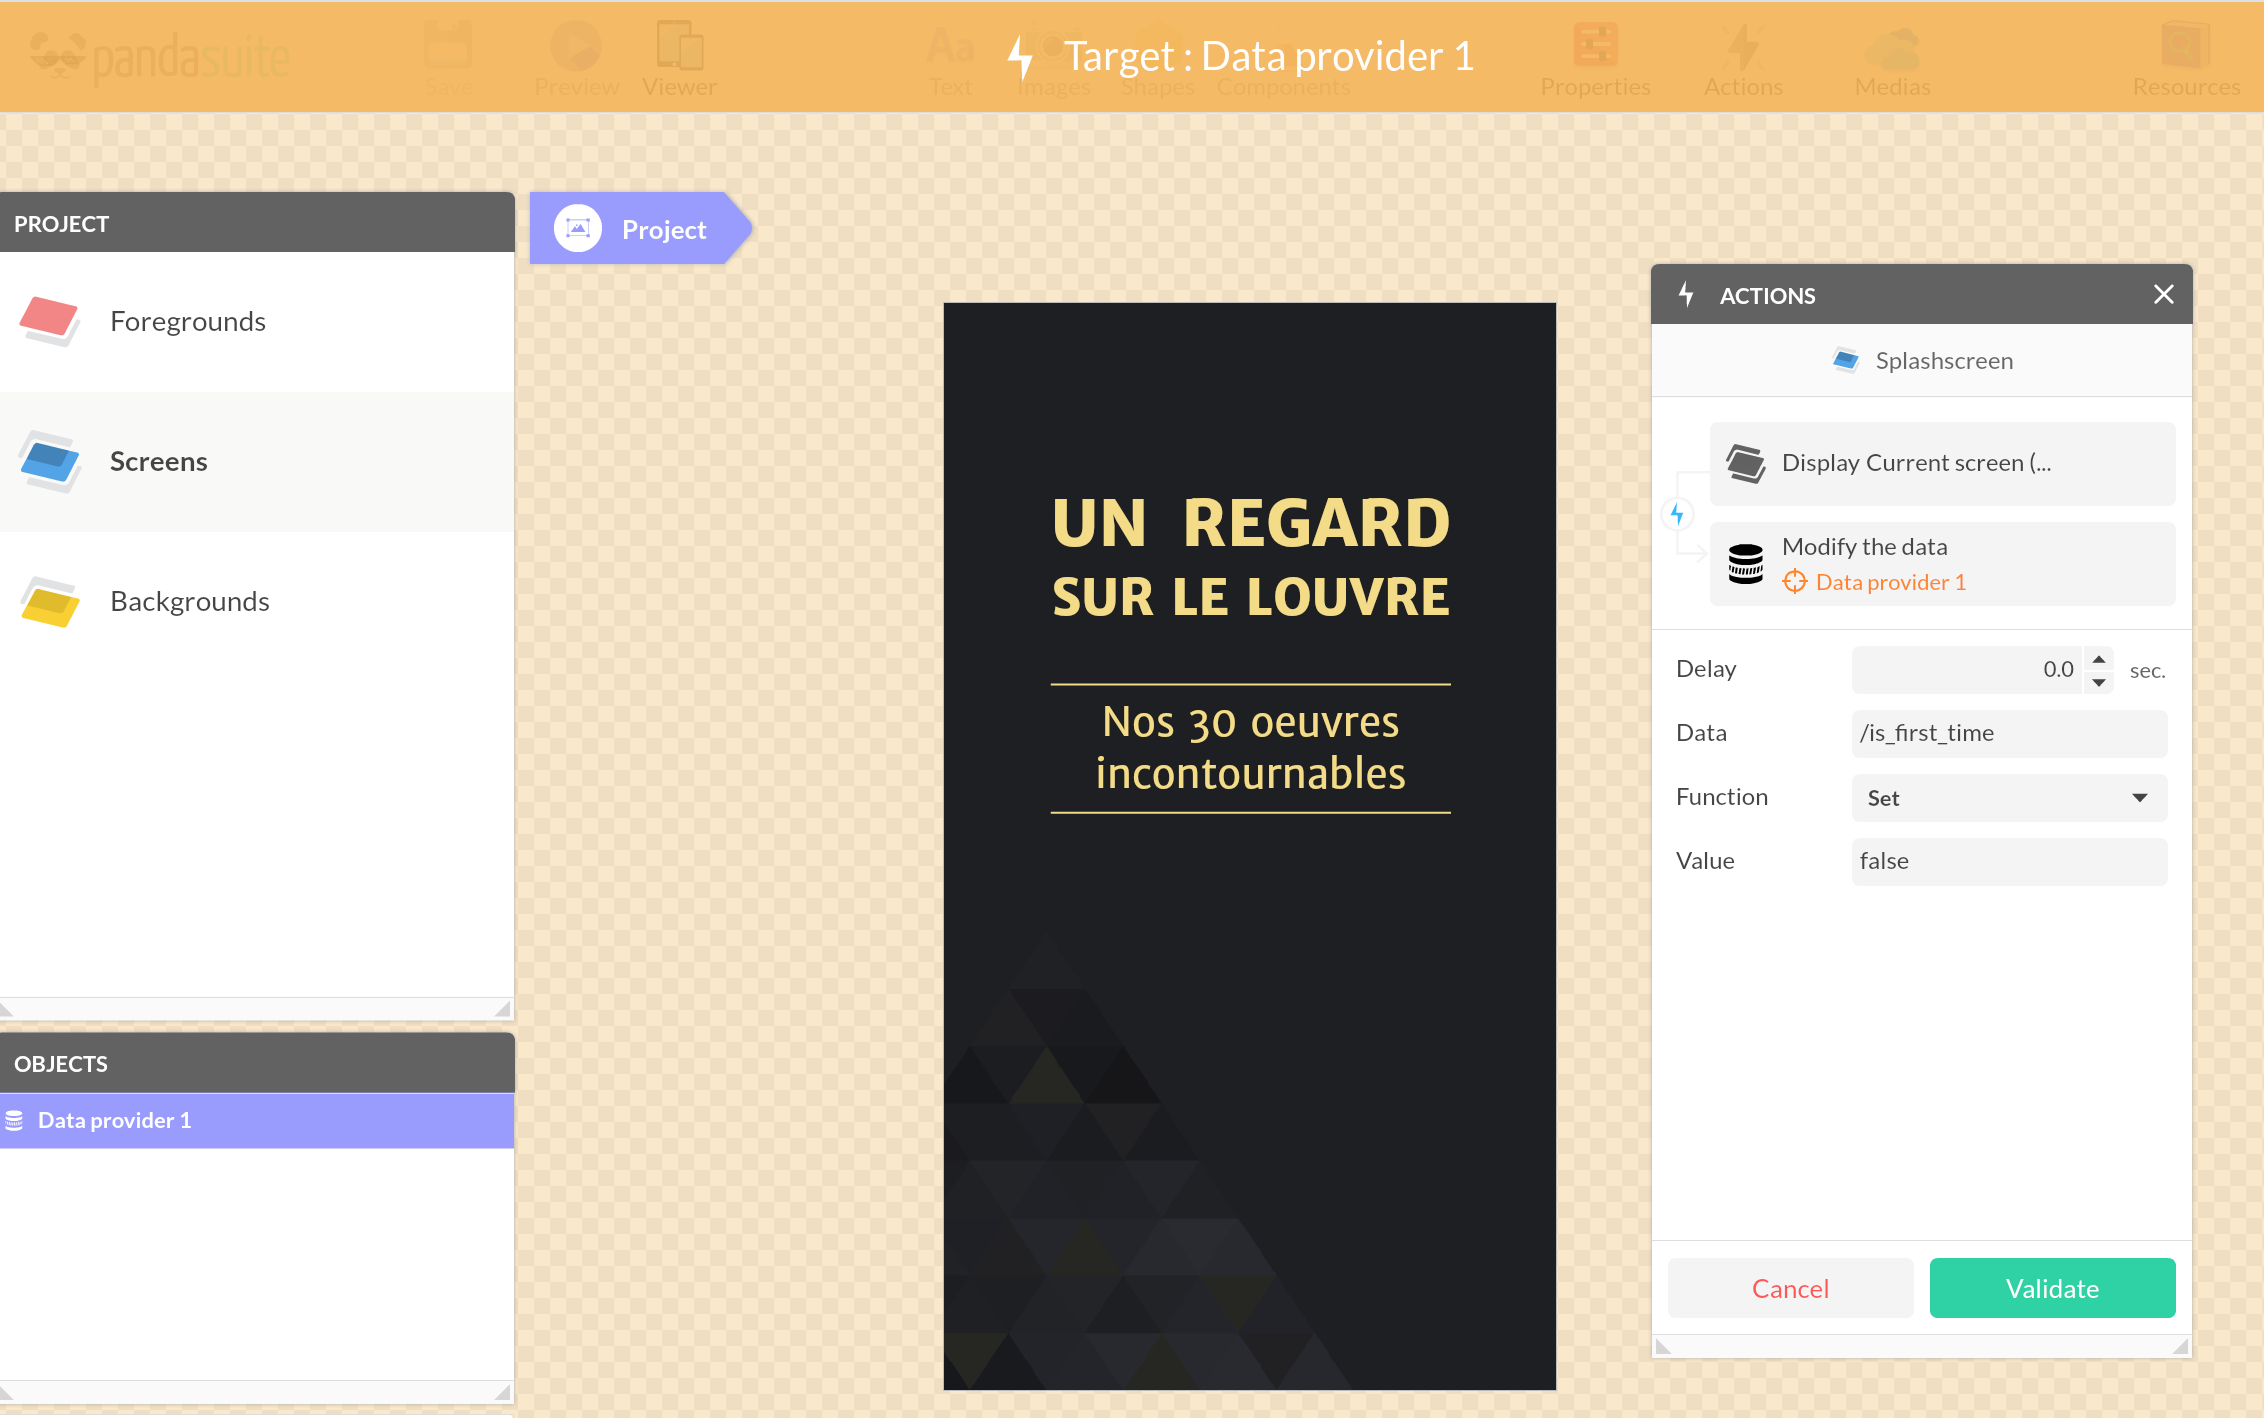This screenshot has width=2264, height=1418.
Task: Click the Project breadcrumb image icon
Action: 578,229
